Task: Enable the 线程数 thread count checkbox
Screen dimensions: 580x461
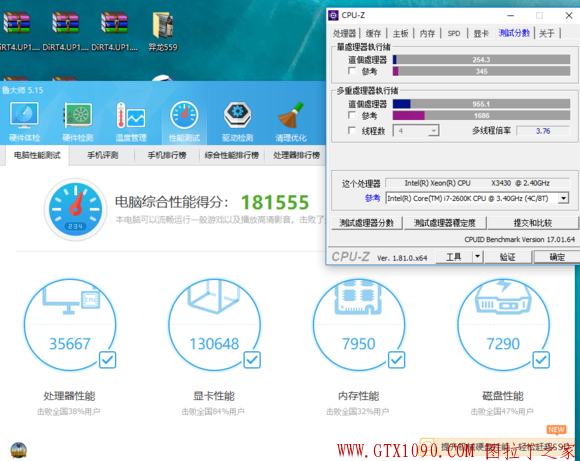Action: pos(352,130)
